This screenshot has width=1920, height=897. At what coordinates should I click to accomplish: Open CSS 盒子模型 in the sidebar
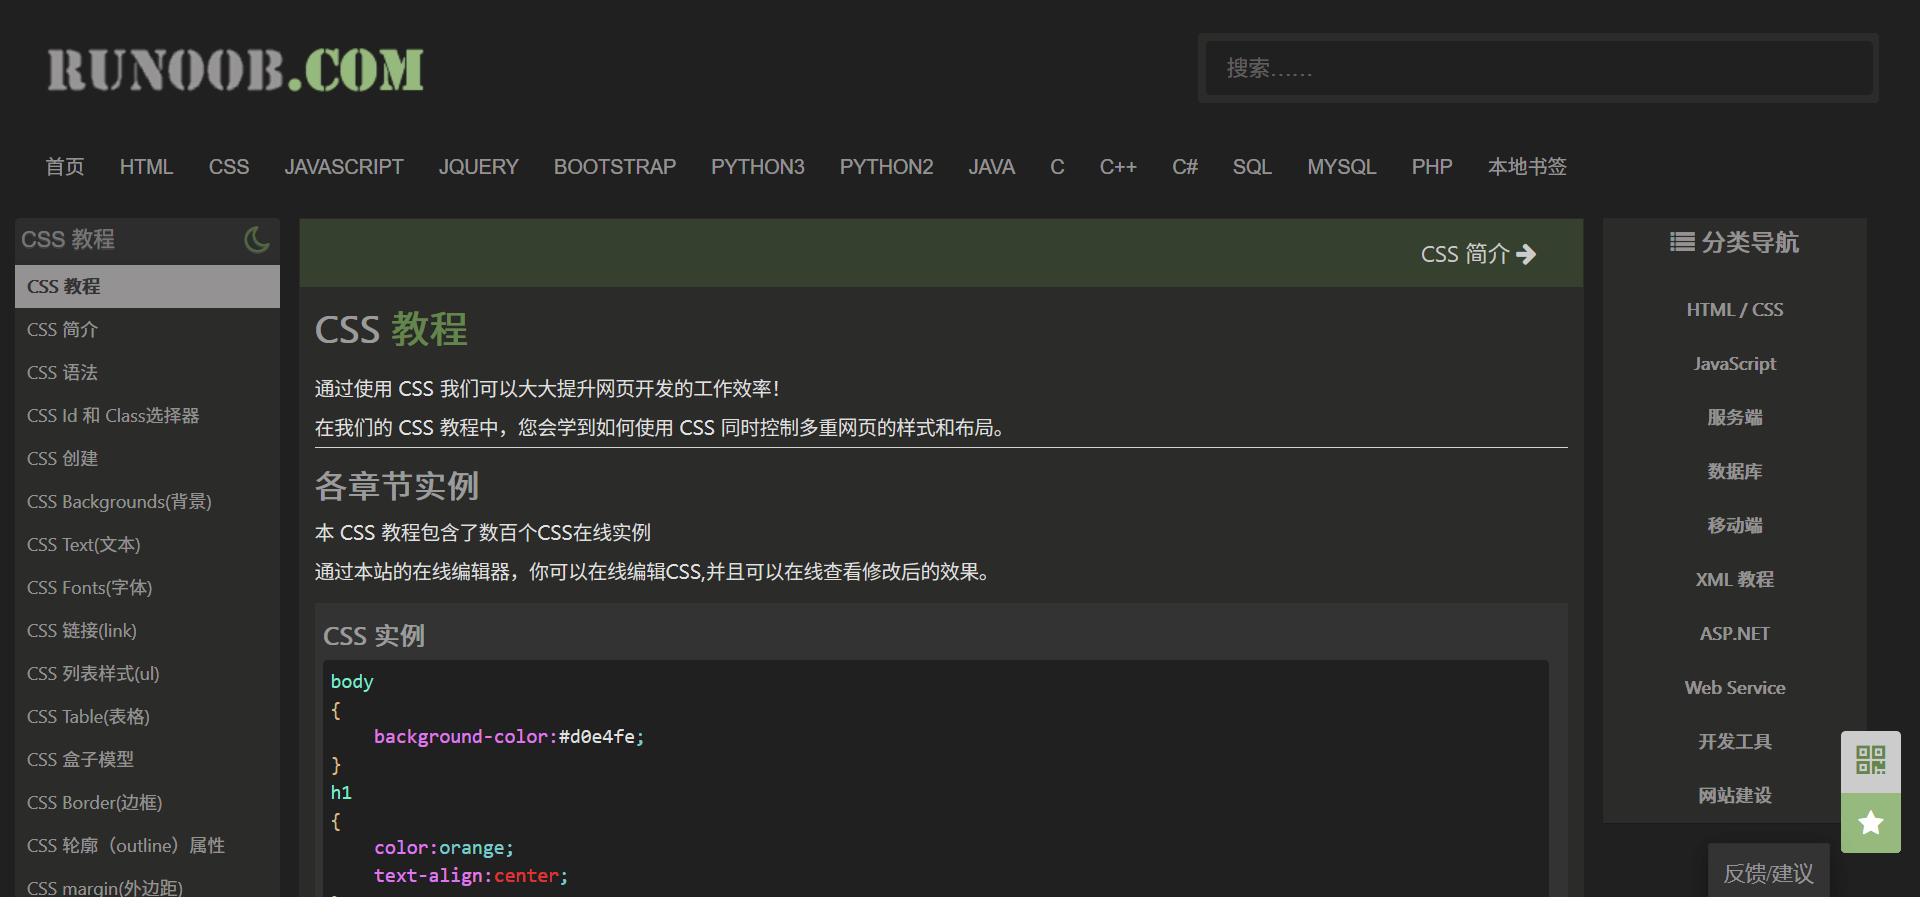(x=80, y=759)
